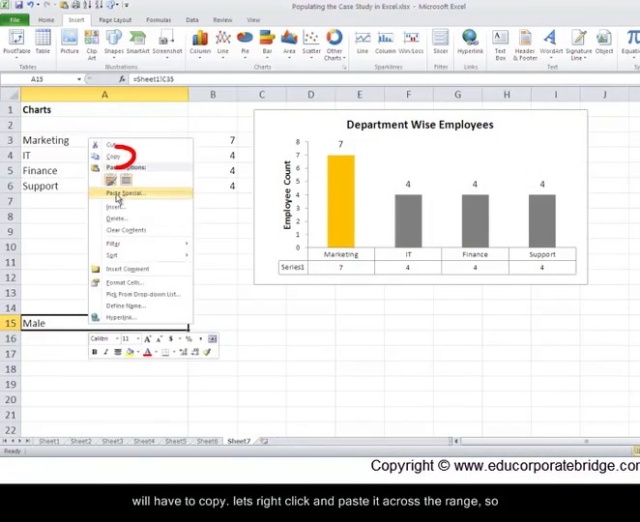Open the mini toolbar font size dropdown
The height and width of the screenshot is (522, 640).
click(138, 339)
